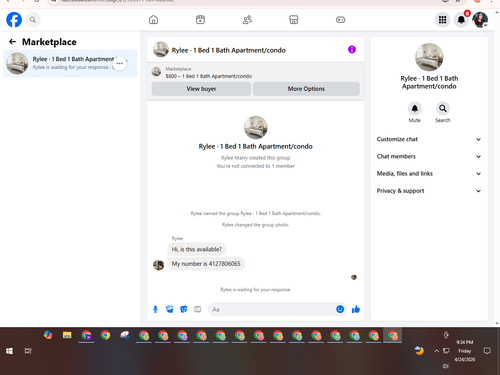Open the Facebook menu grid icon
The width and height of the screenshot is (500, 375).
442,20
